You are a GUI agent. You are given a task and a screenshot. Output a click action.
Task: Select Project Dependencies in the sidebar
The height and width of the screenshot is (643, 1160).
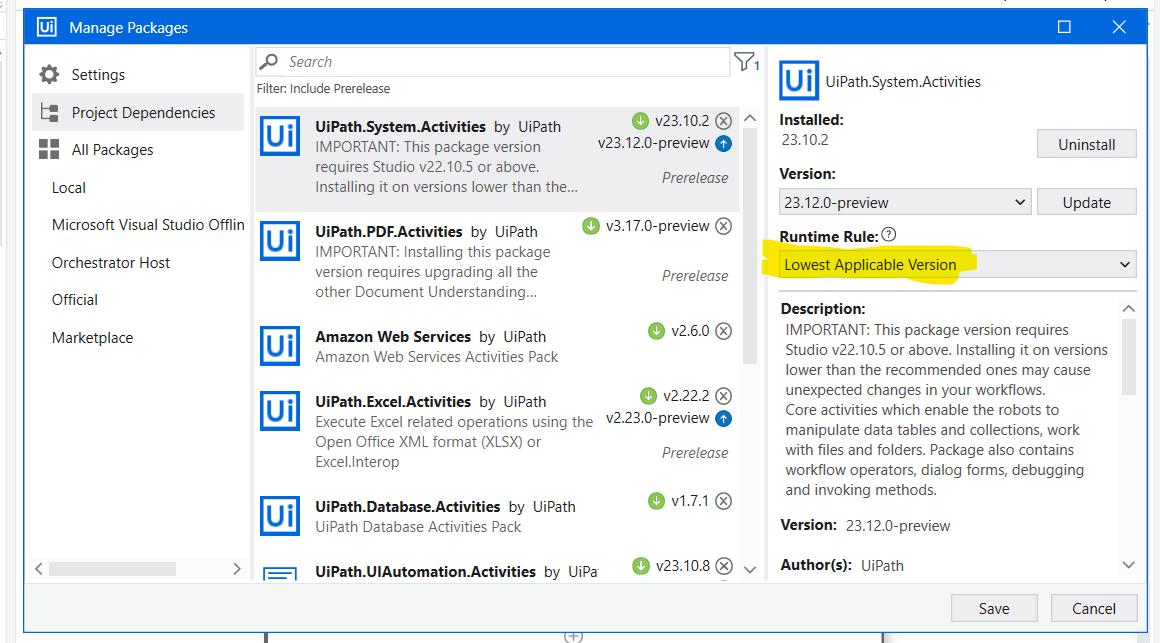138,112
